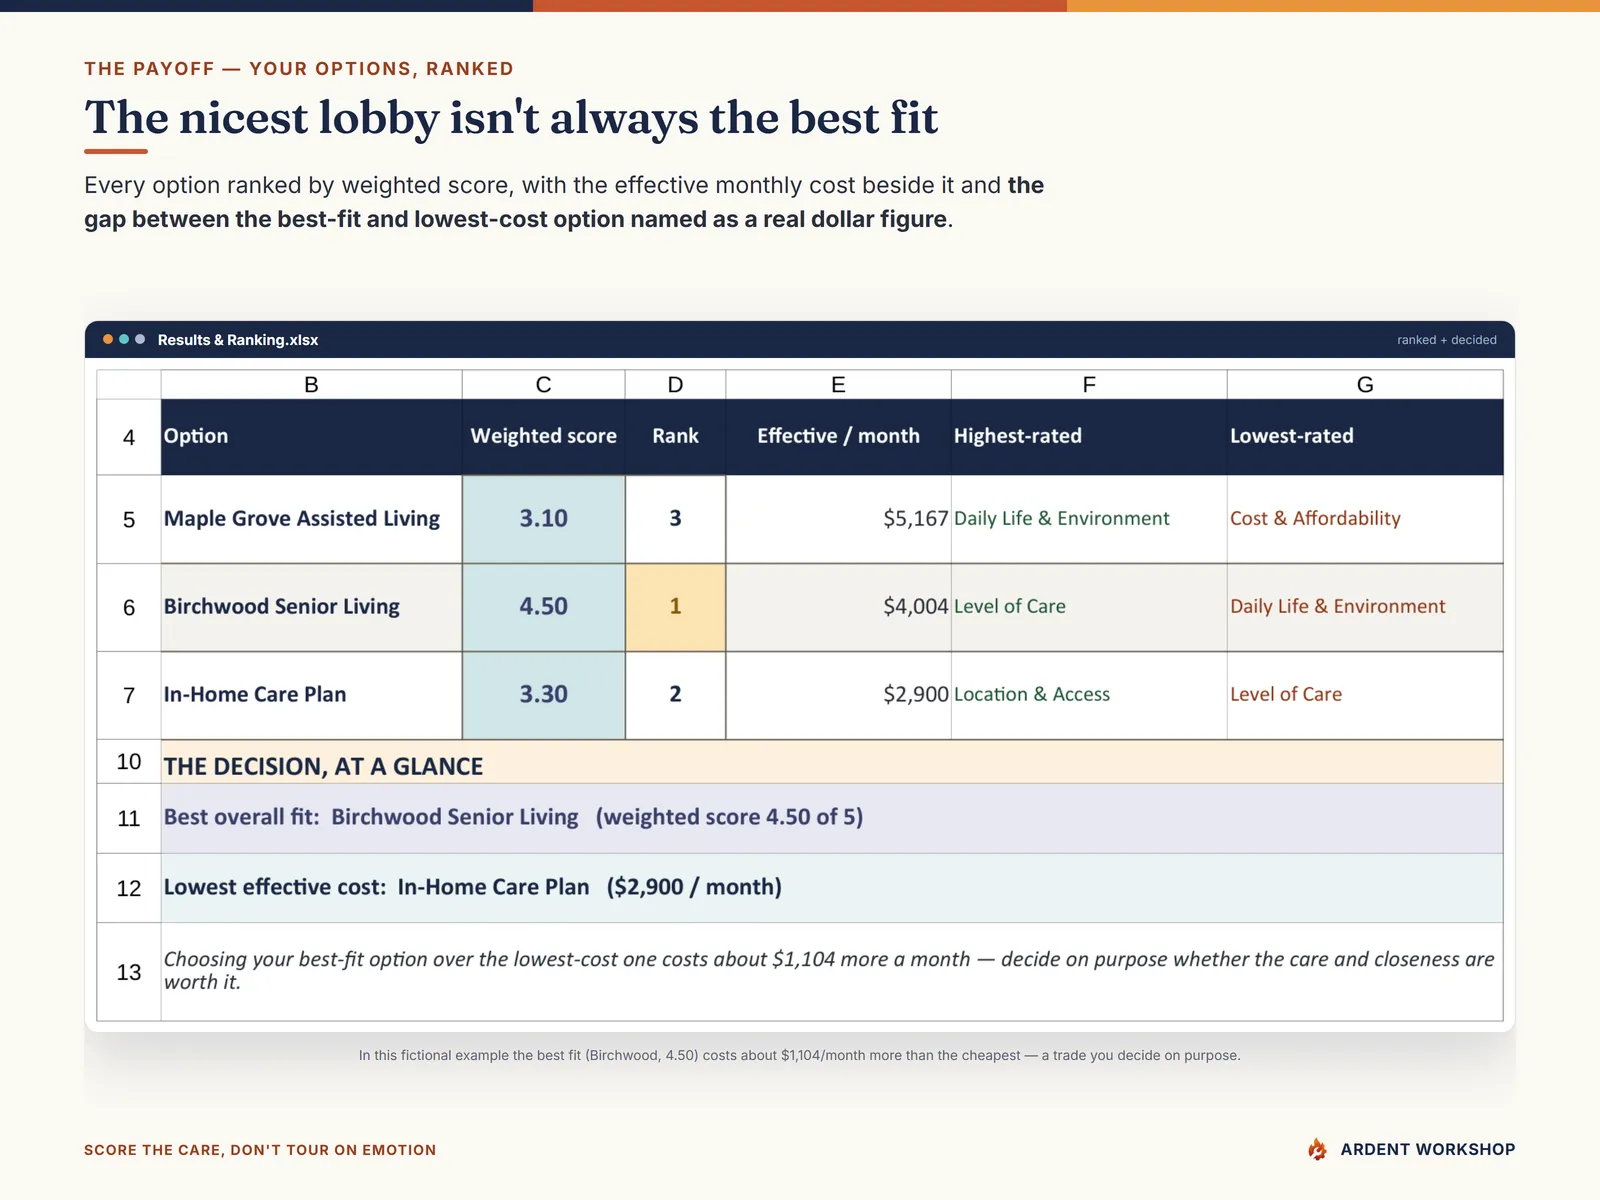Select row 10 header

[129, 761]
